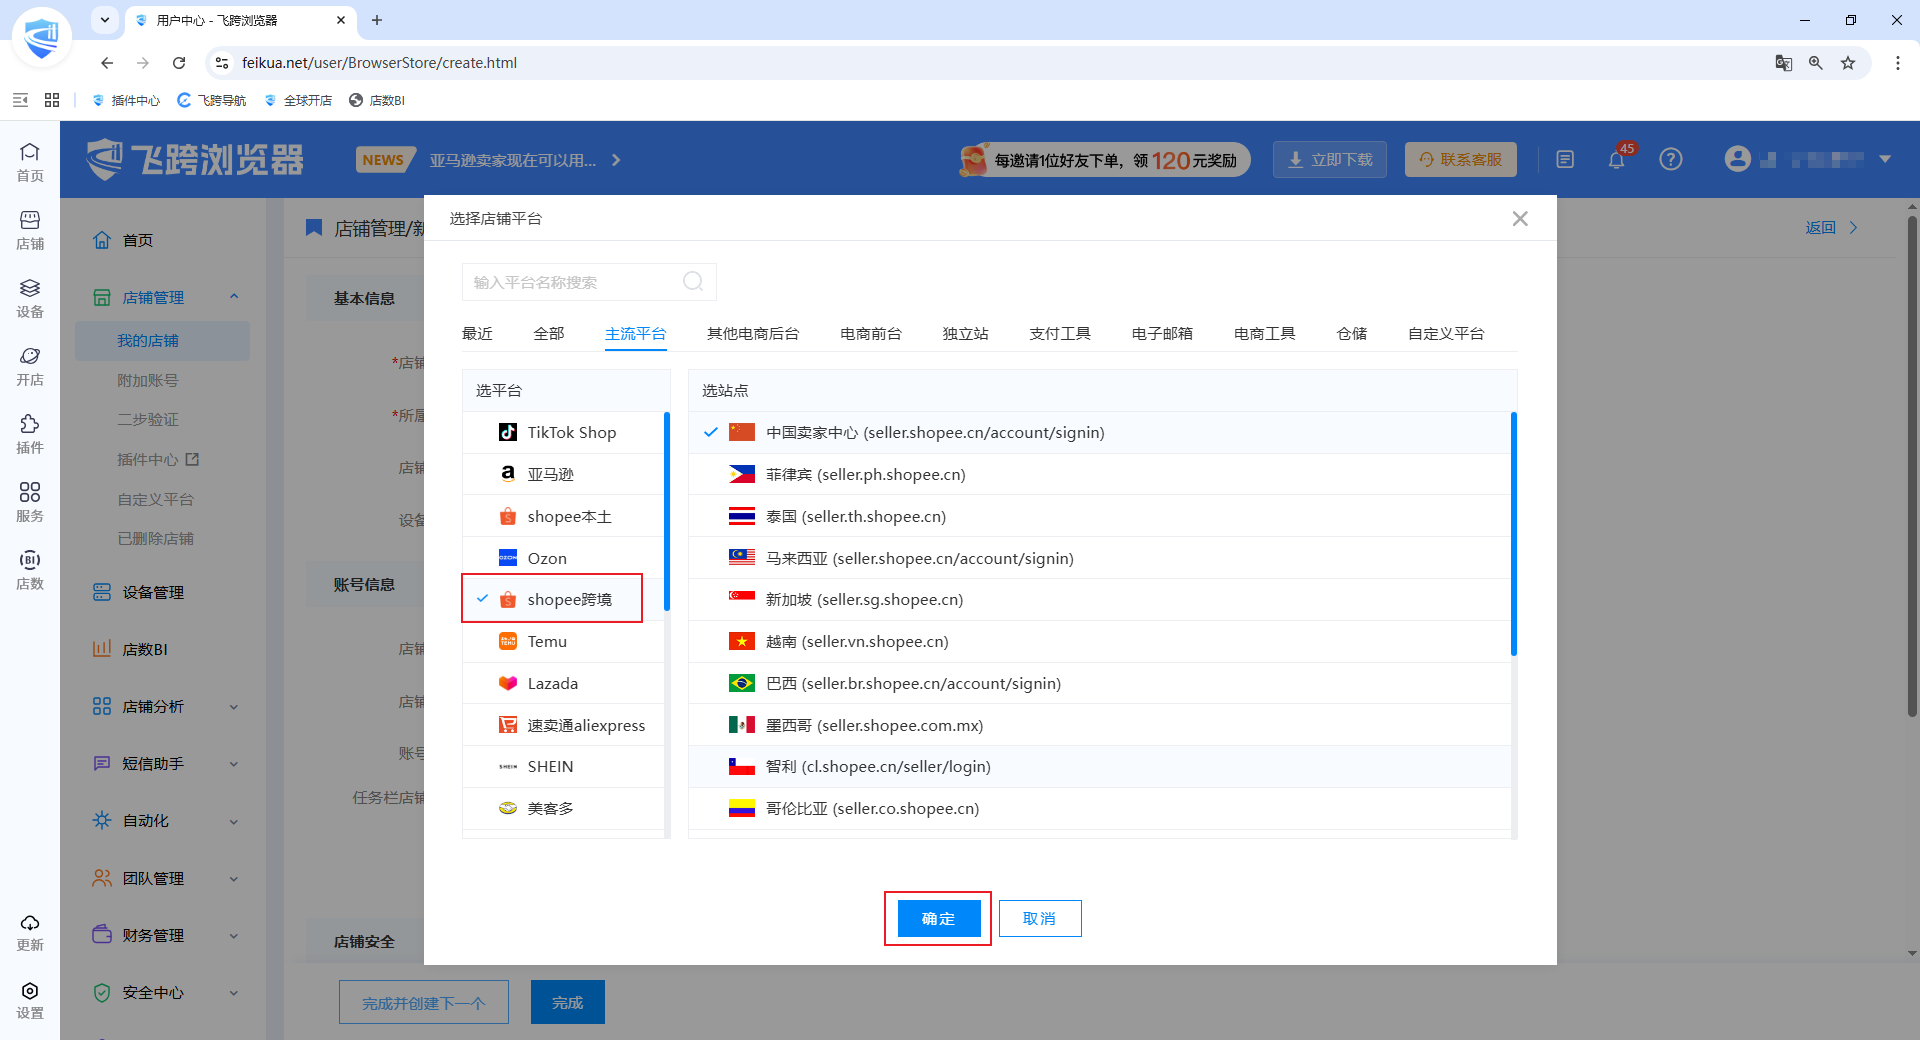Close the 选择店铺平台 dialog
This screenshot has height=1040, width=1920.
[1520, 218]
